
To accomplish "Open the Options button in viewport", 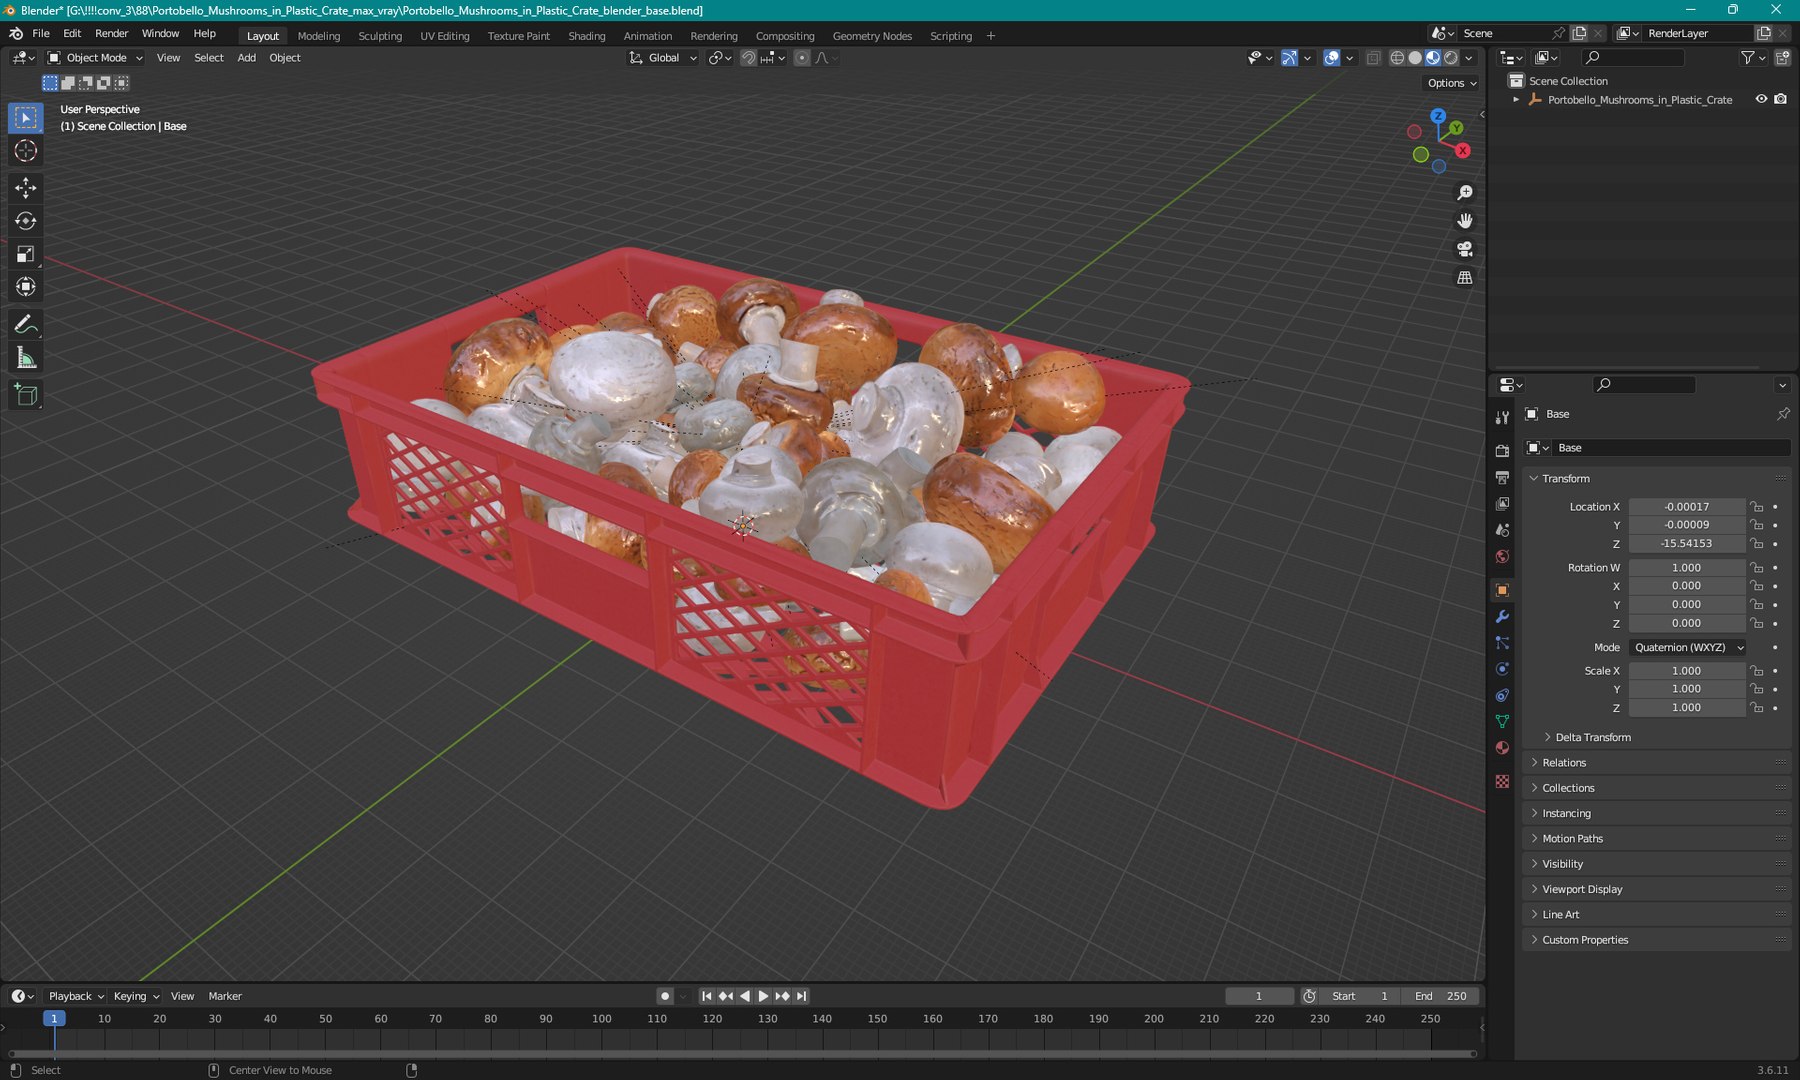I will 1452,83.
